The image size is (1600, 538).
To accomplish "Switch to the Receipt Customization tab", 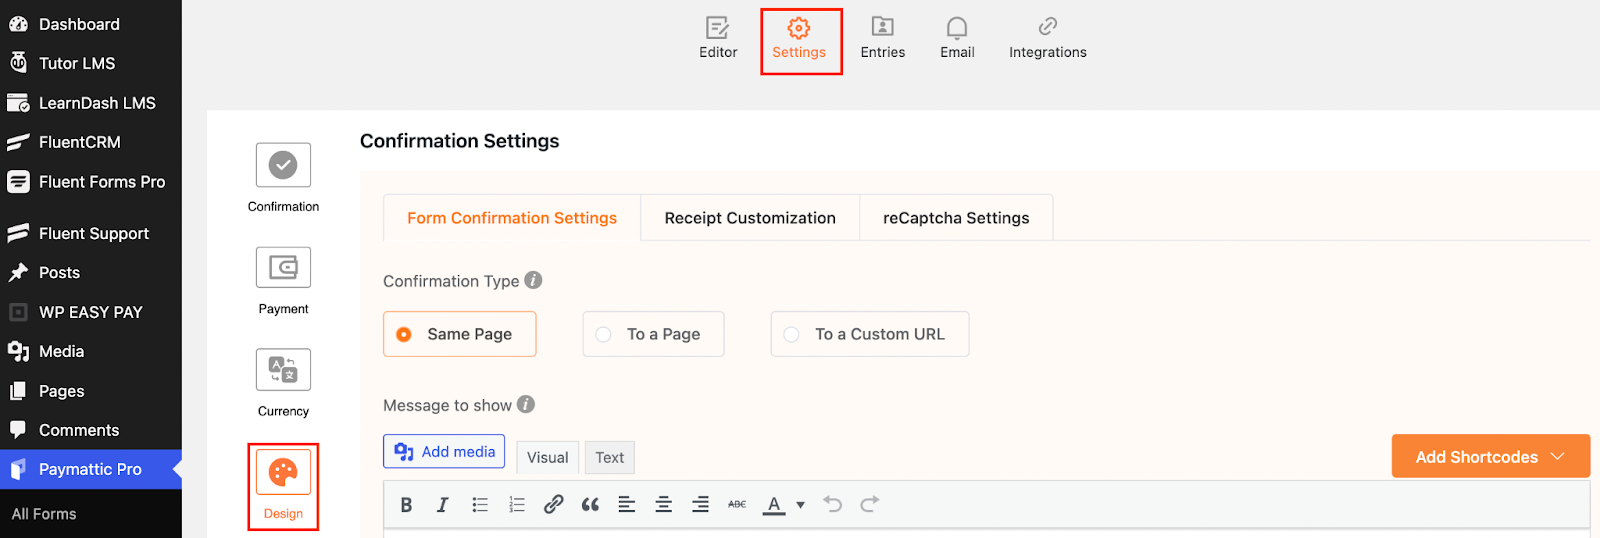I will tap(750, 218).
